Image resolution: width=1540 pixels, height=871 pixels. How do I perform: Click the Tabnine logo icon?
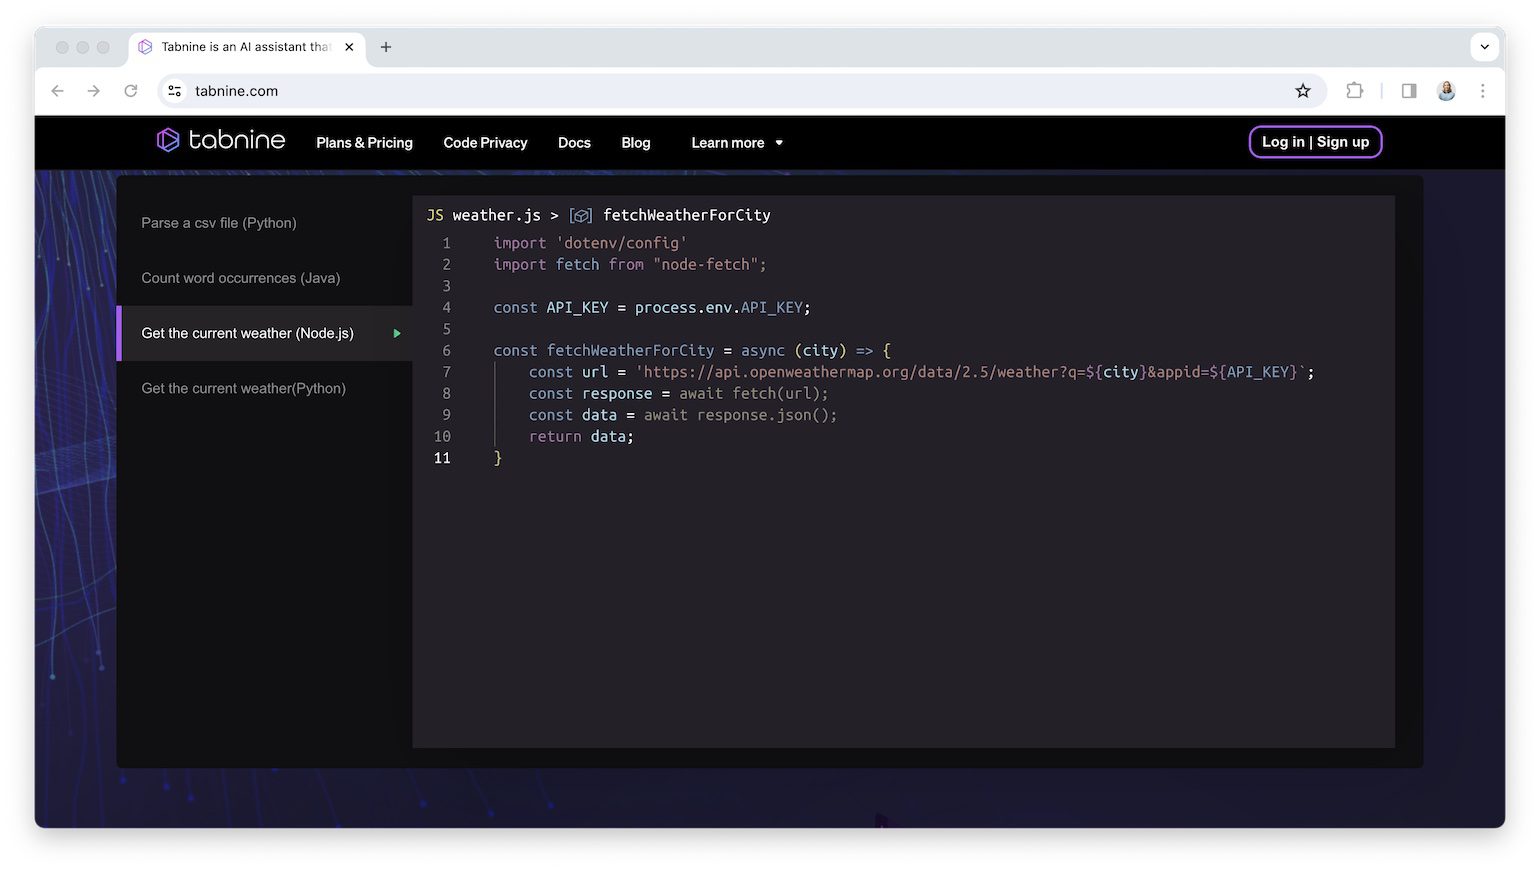coord(168,140)
